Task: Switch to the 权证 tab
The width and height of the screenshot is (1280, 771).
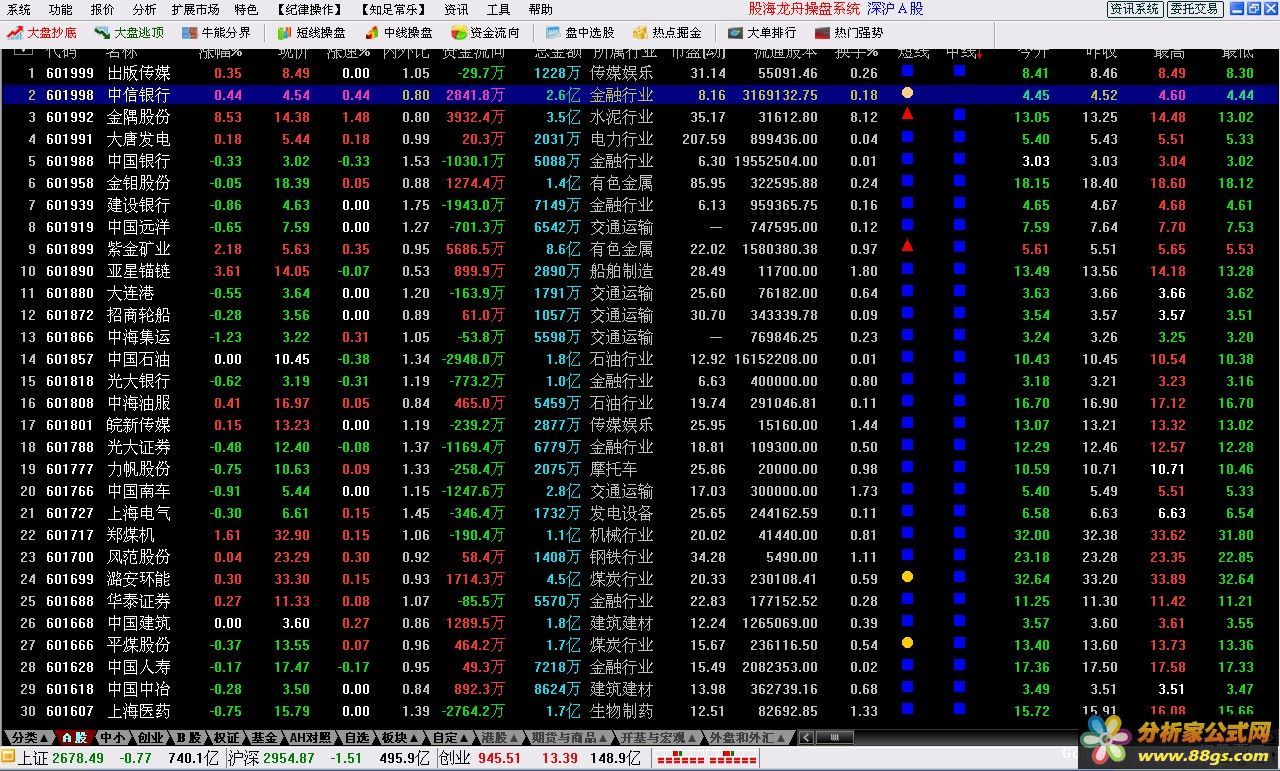Action: click(227, 737)
